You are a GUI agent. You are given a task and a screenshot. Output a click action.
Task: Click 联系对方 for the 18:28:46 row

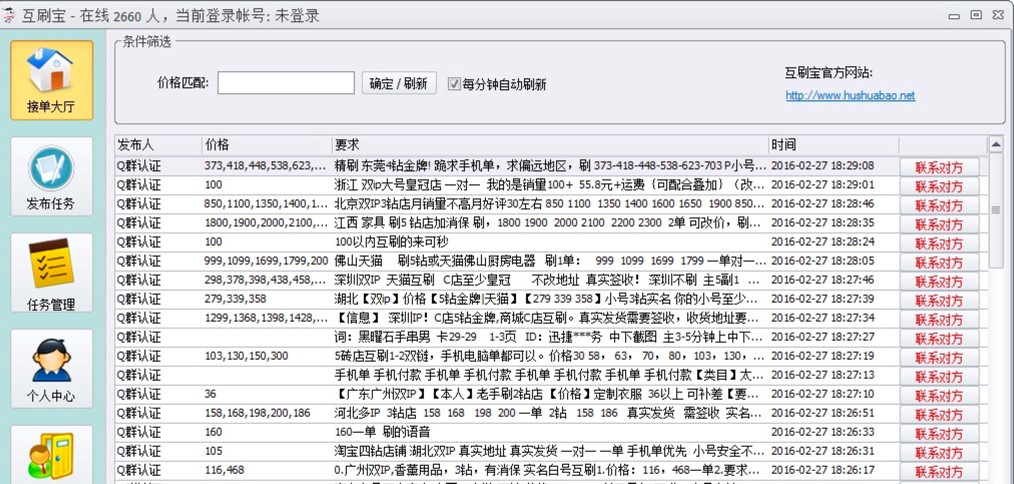coord(939,205)
